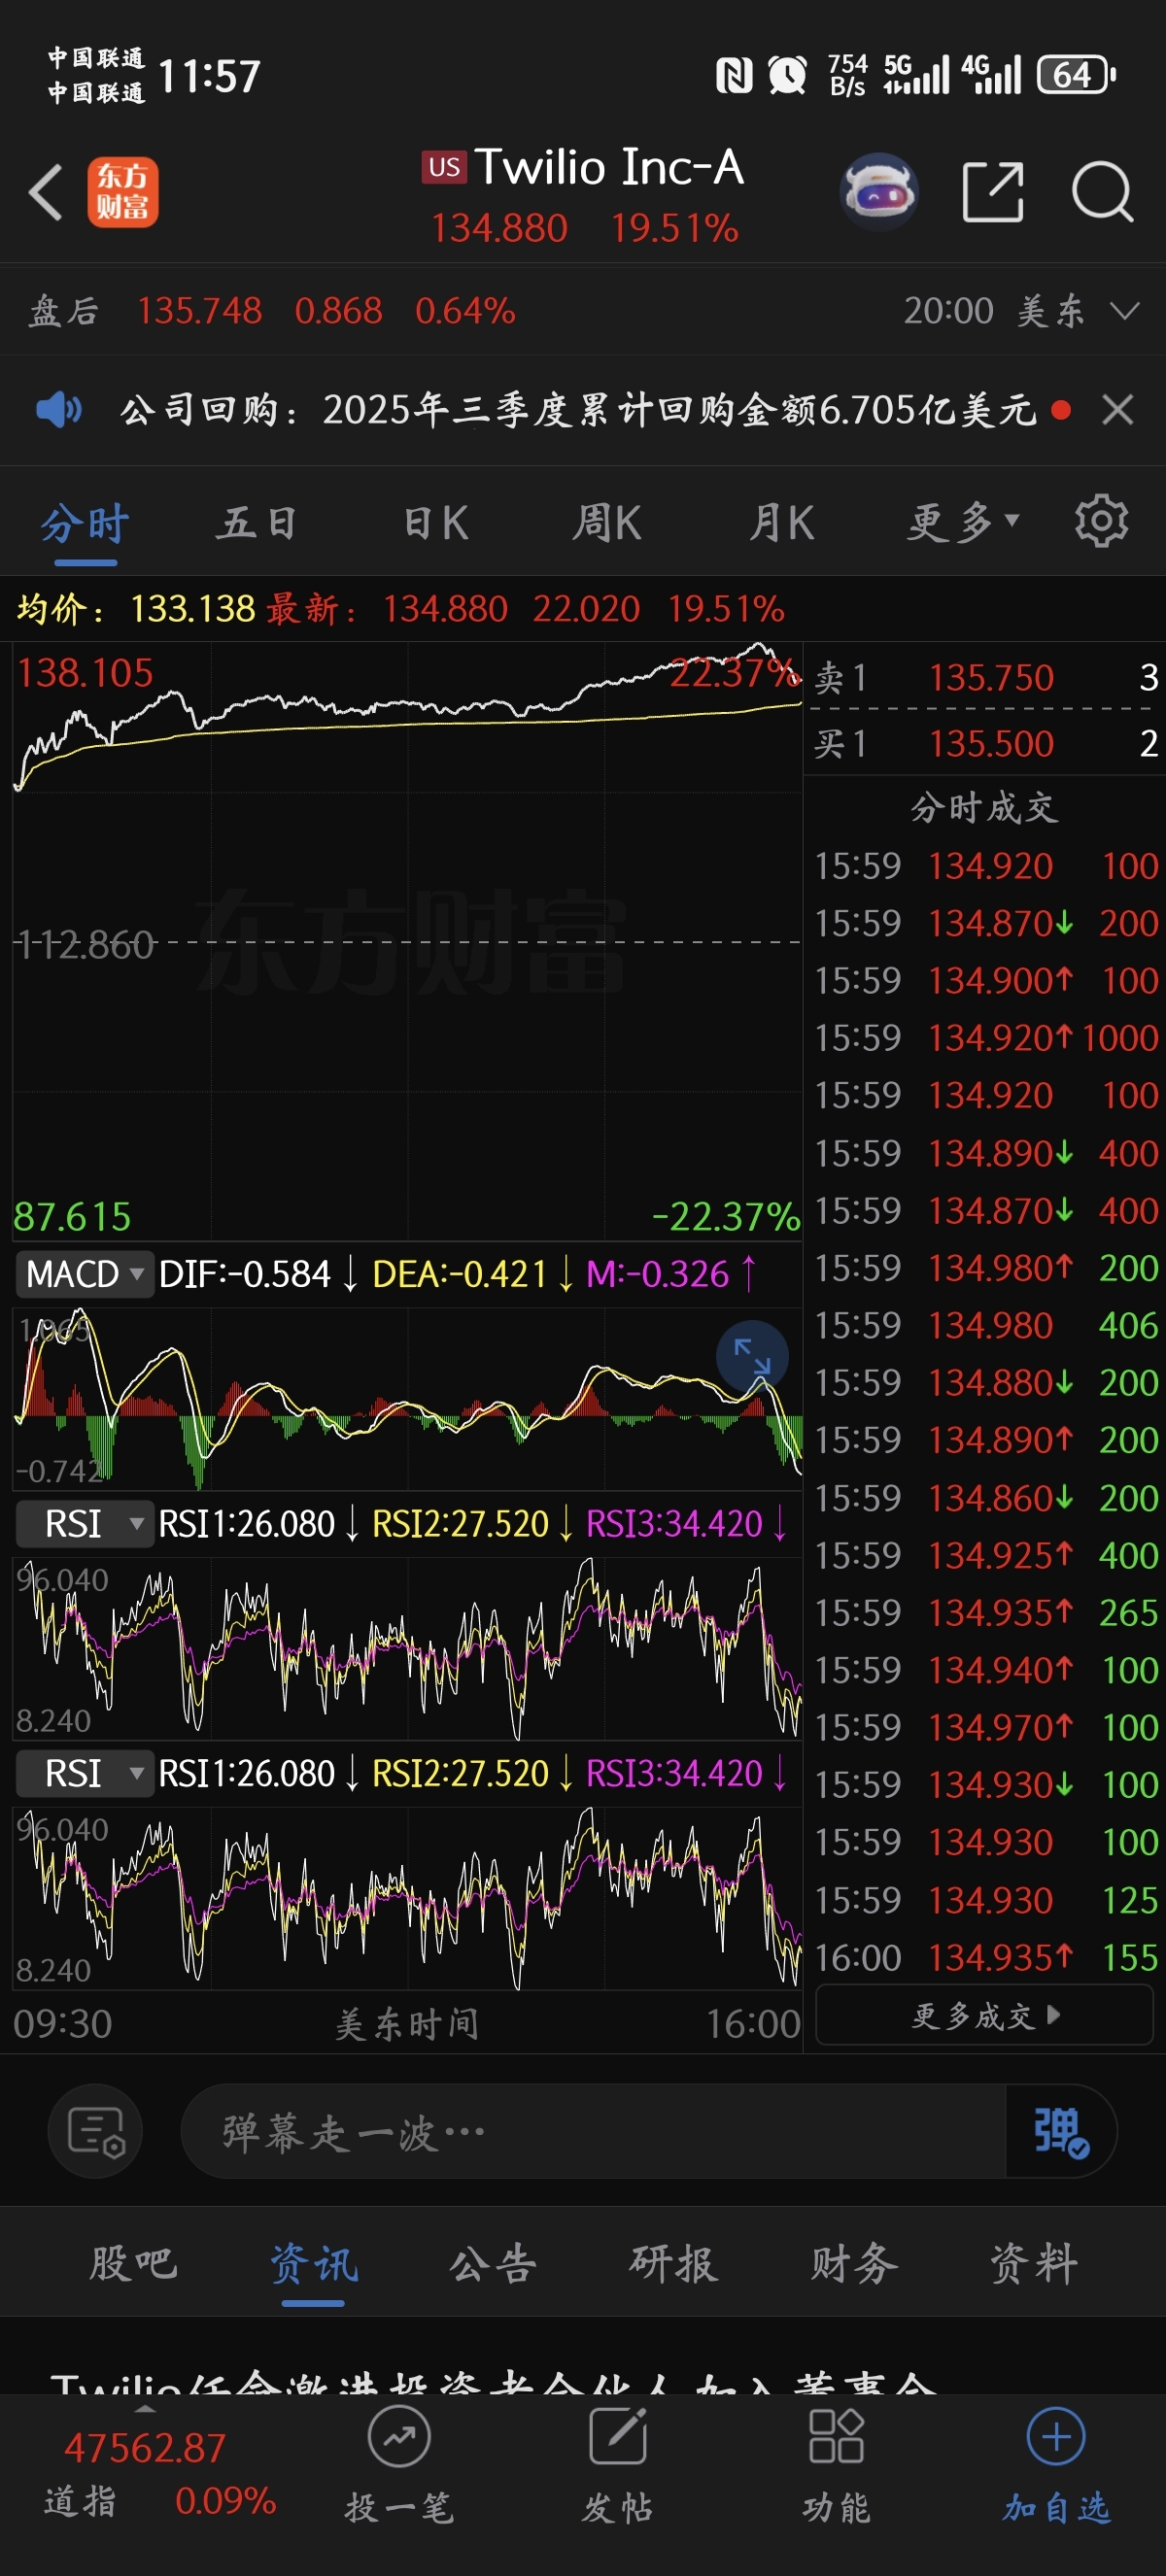Open the 公司回购 announcement text
The image size is (1166, 2576).
coord(578,409)
